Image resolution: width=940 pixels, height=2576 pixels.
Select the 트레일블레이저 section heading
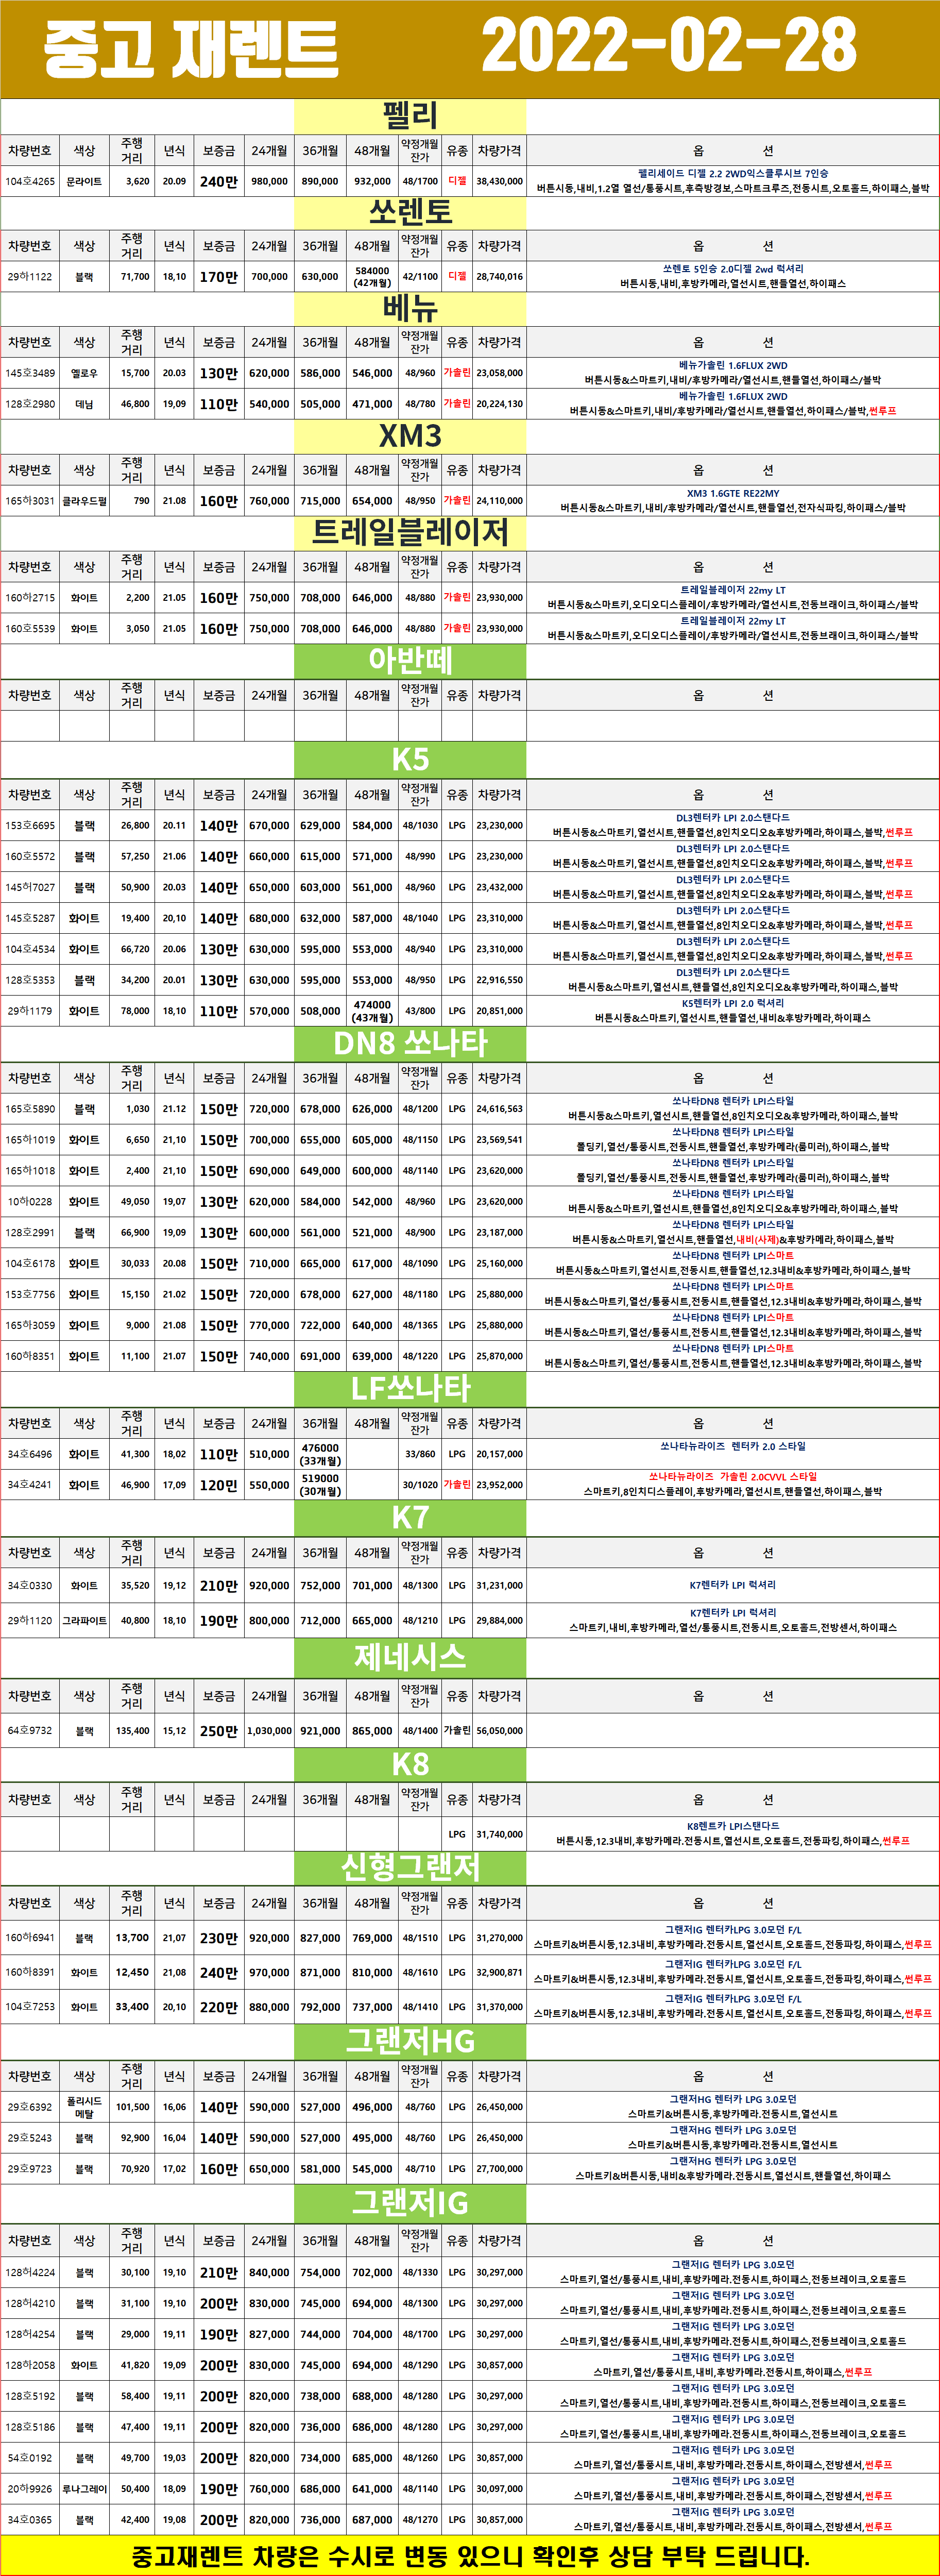410,532
